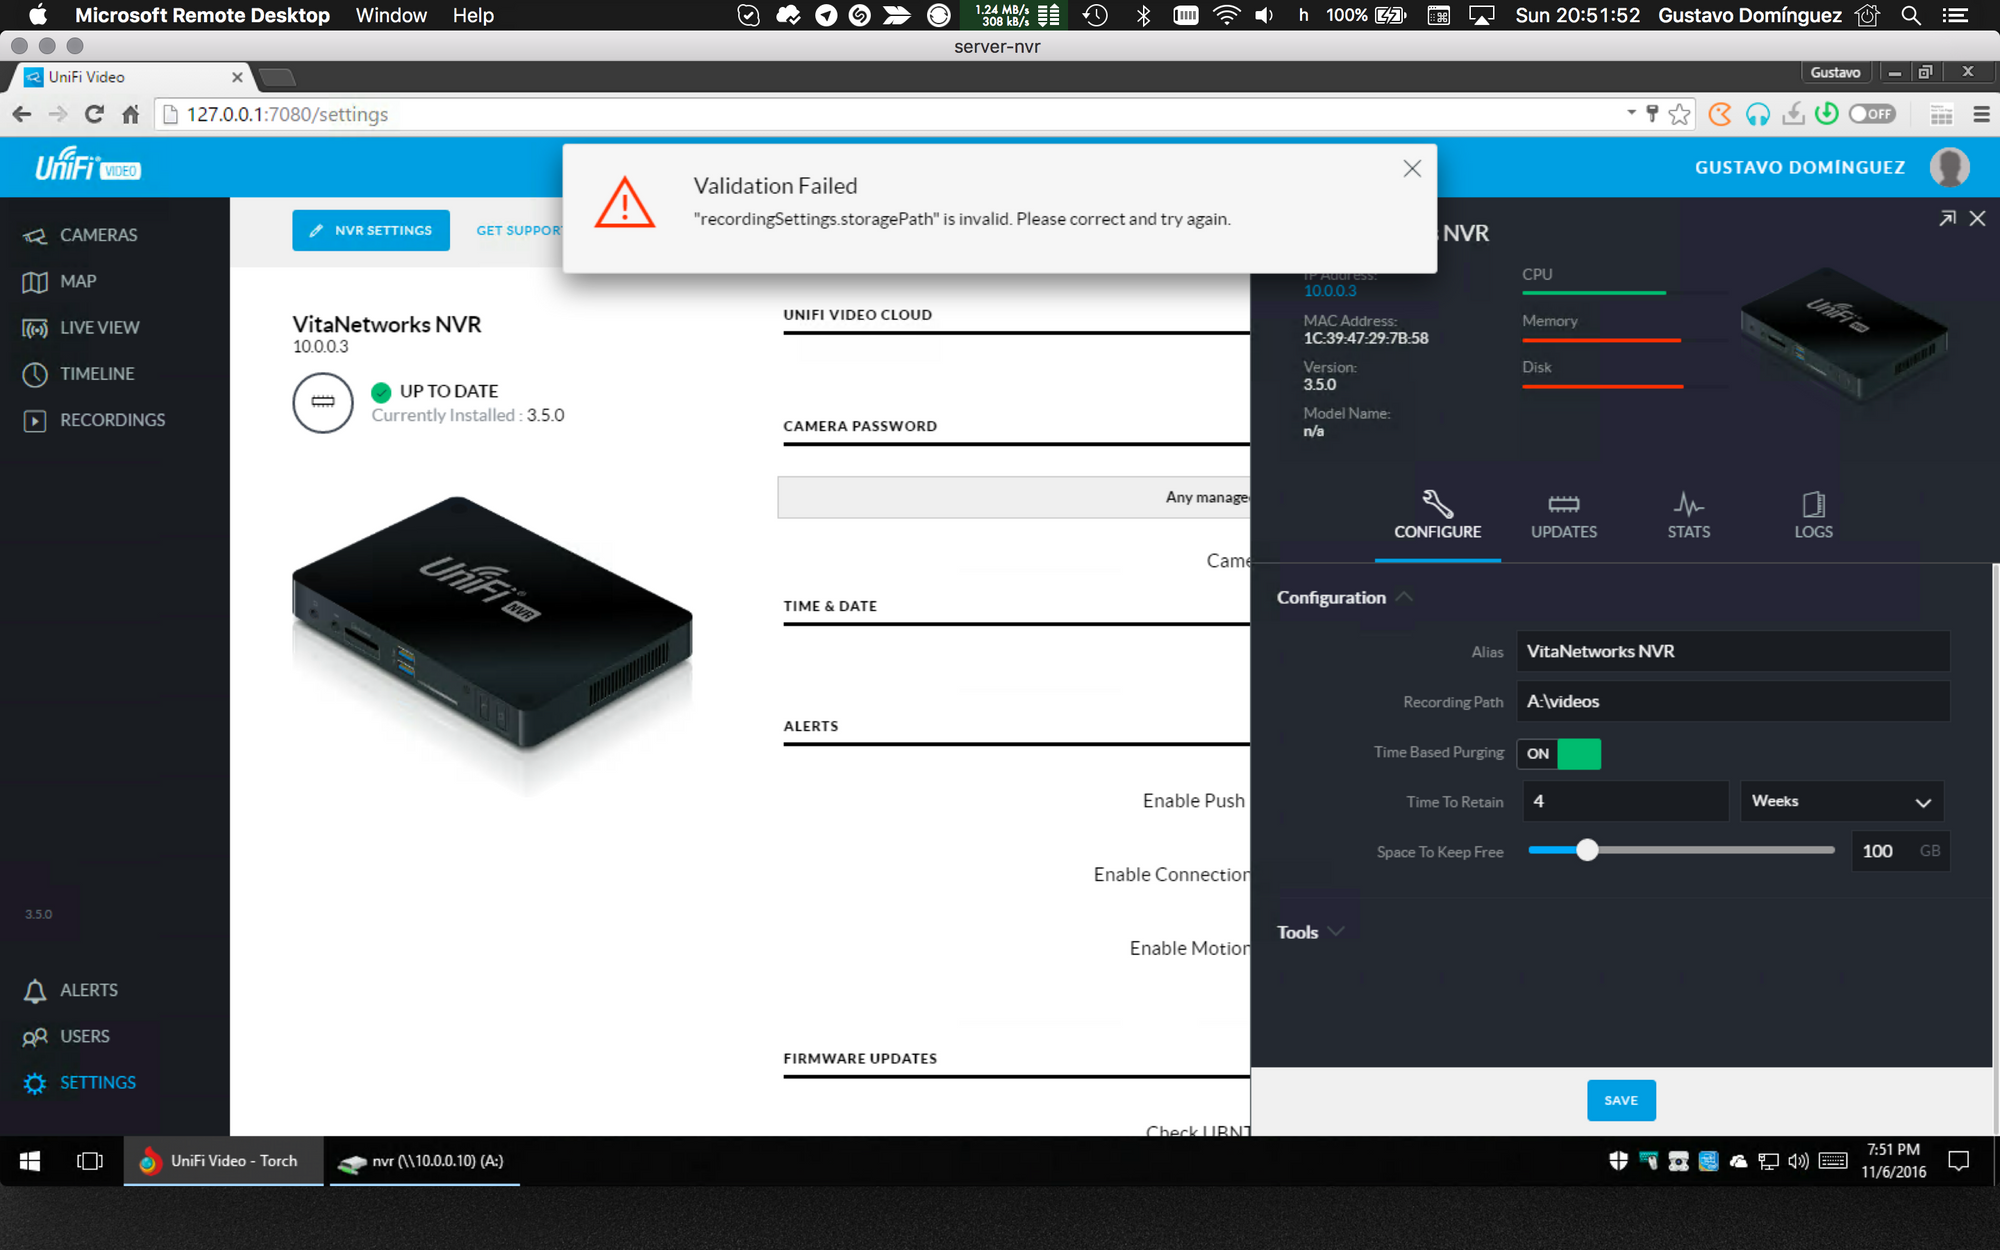2000x1250 pixels.
Task: Select the Stats tab in NVR panel
Action: point(1689,514)
